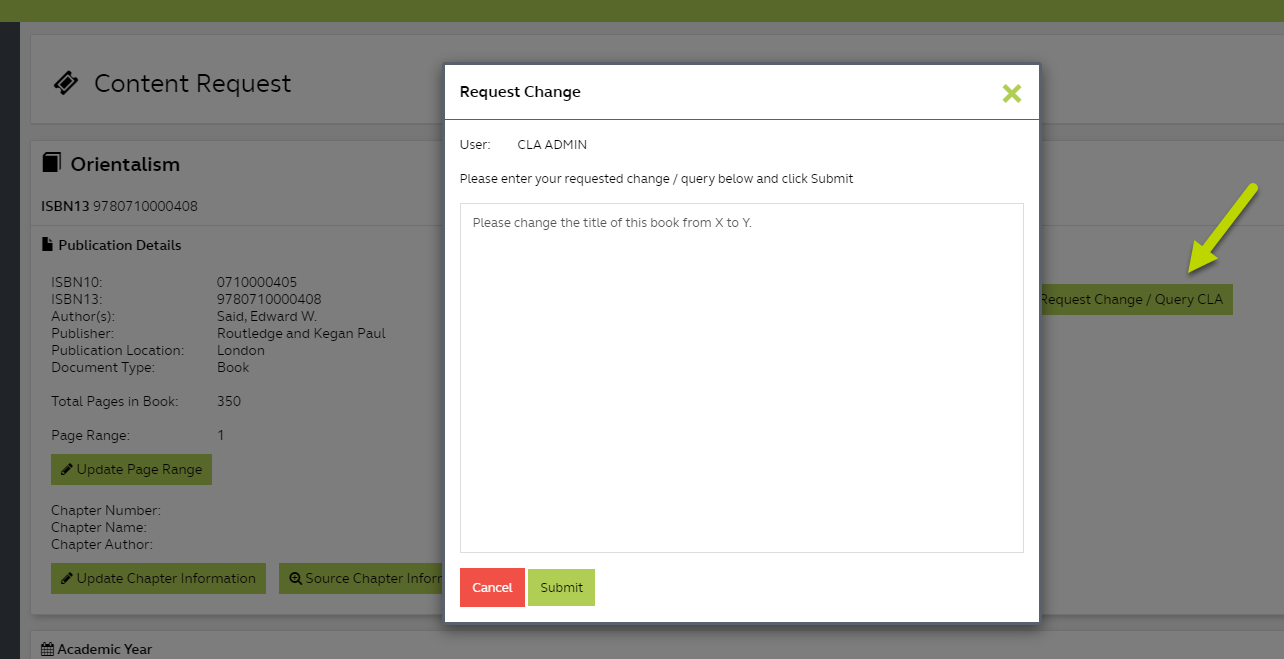The width and height of the screenshot is (1284, 659).
Task: Click pencil icon on Update Page Range
Action: [x=66, y=469]
